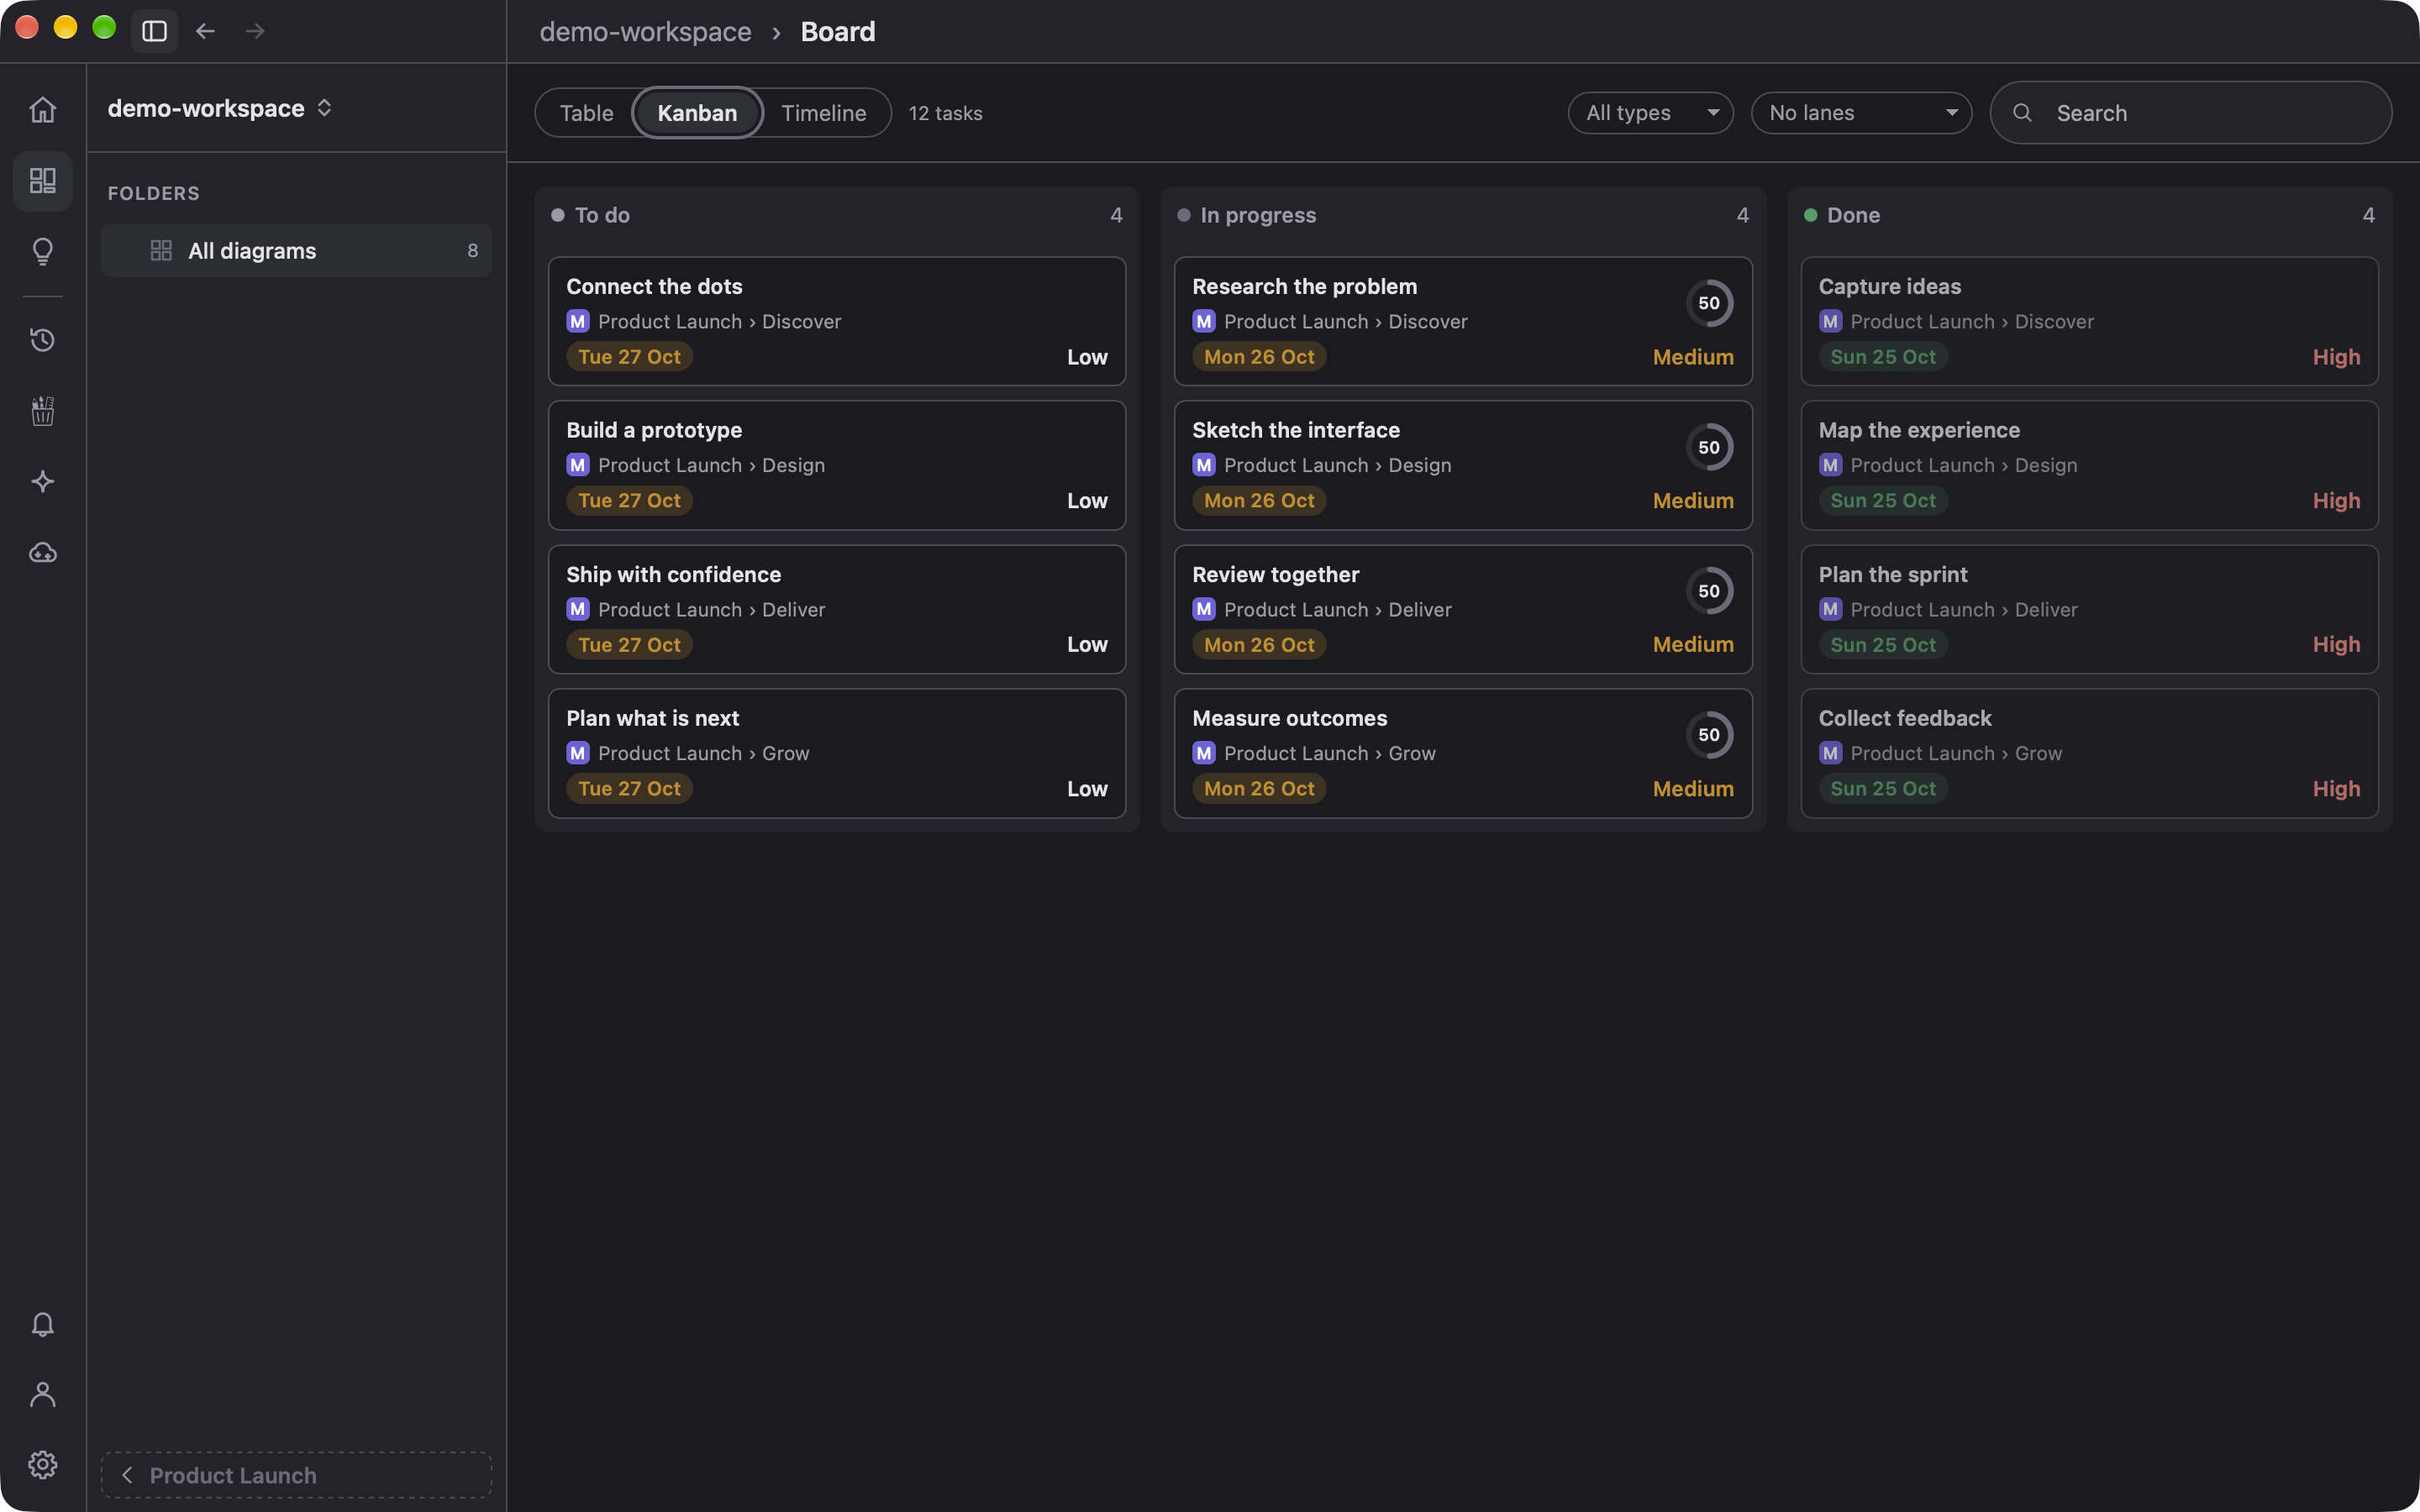The width and height of the screenshot is (2420, 1512).
Task: Open the Ship with confidence card
Action: pos(837,609)
